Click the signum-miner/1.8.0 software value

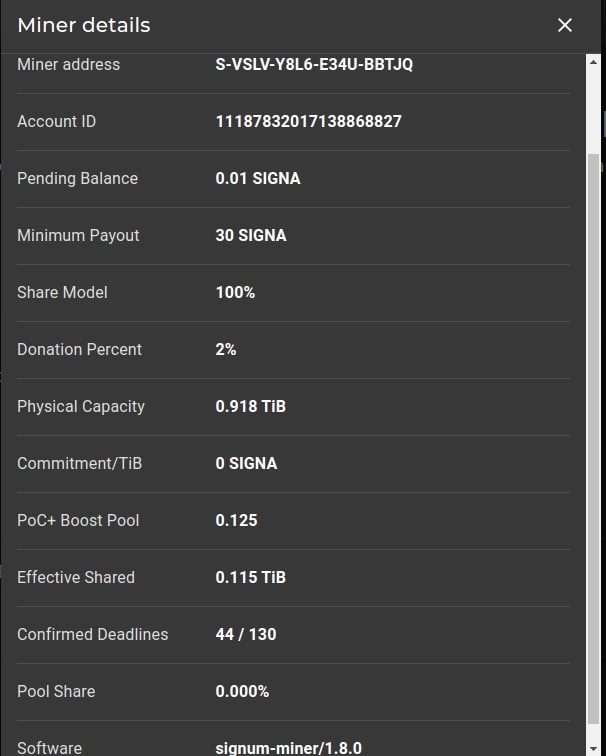pyautogui.click(x=289, y=748)
